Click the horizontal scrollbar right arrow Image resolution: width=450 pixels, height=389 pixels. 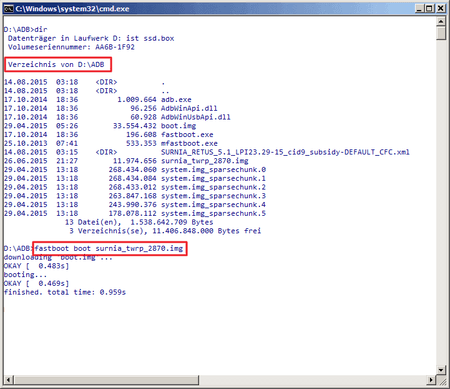click(x=431, y=380)
